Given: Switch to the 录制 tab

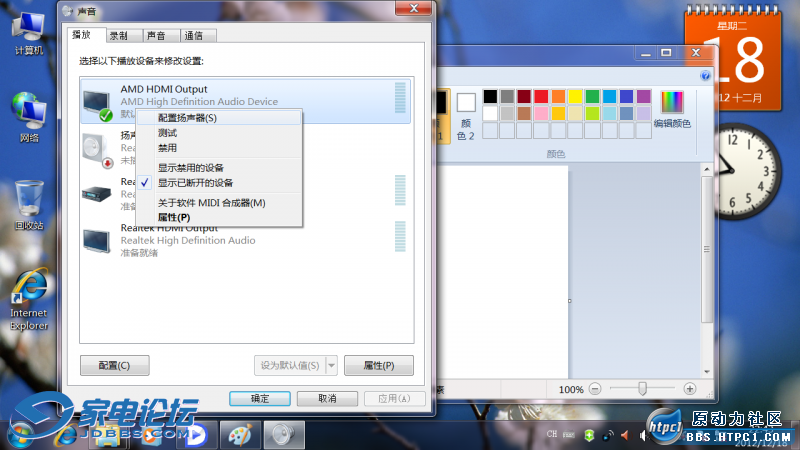Looking at the screenshot, I should click(124, 36).
